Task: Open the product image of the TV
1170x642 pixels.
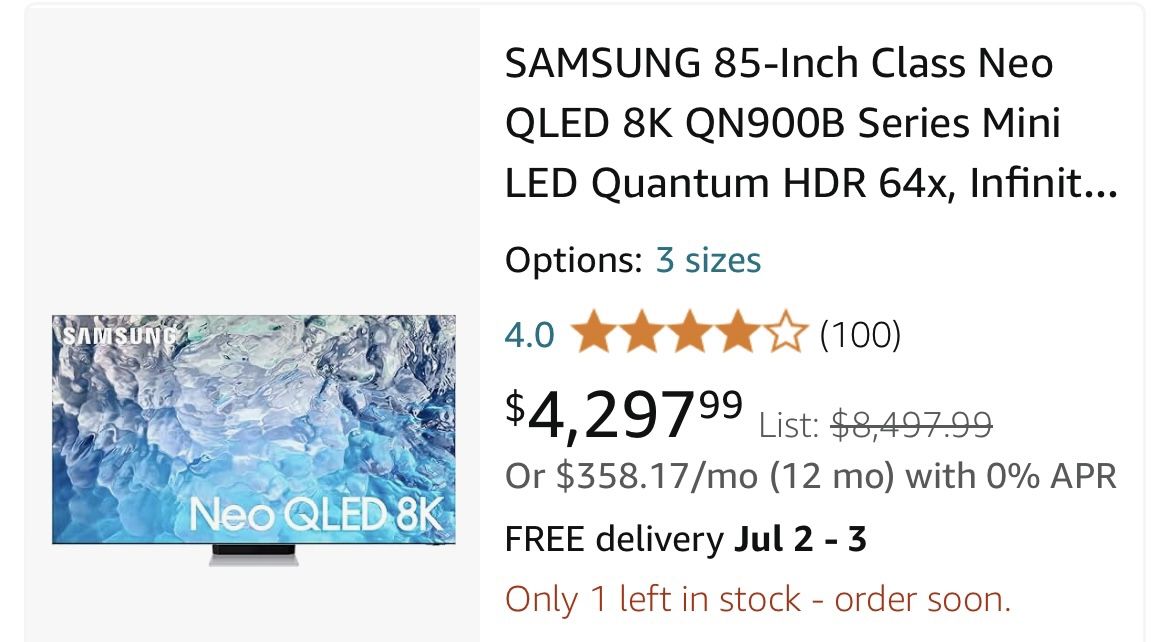Action: tap(254, 430)
